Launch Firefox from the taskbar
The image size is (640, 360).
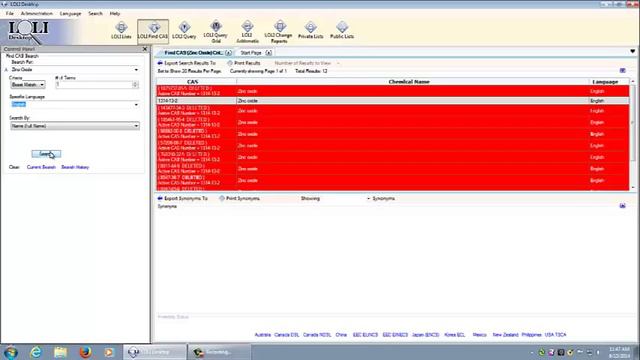85,352
